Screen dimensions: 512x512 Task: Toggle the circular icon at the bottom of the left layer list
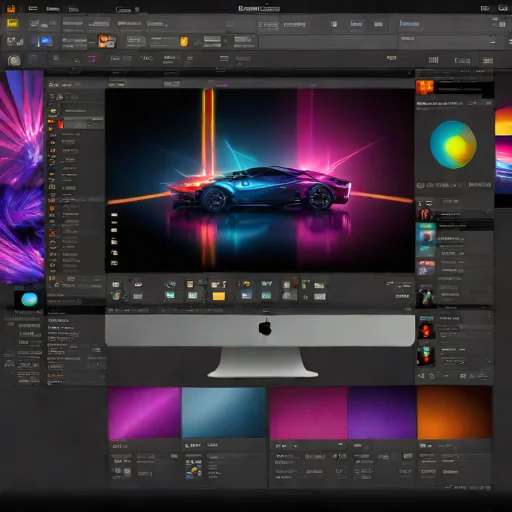[x=53, y=245]
